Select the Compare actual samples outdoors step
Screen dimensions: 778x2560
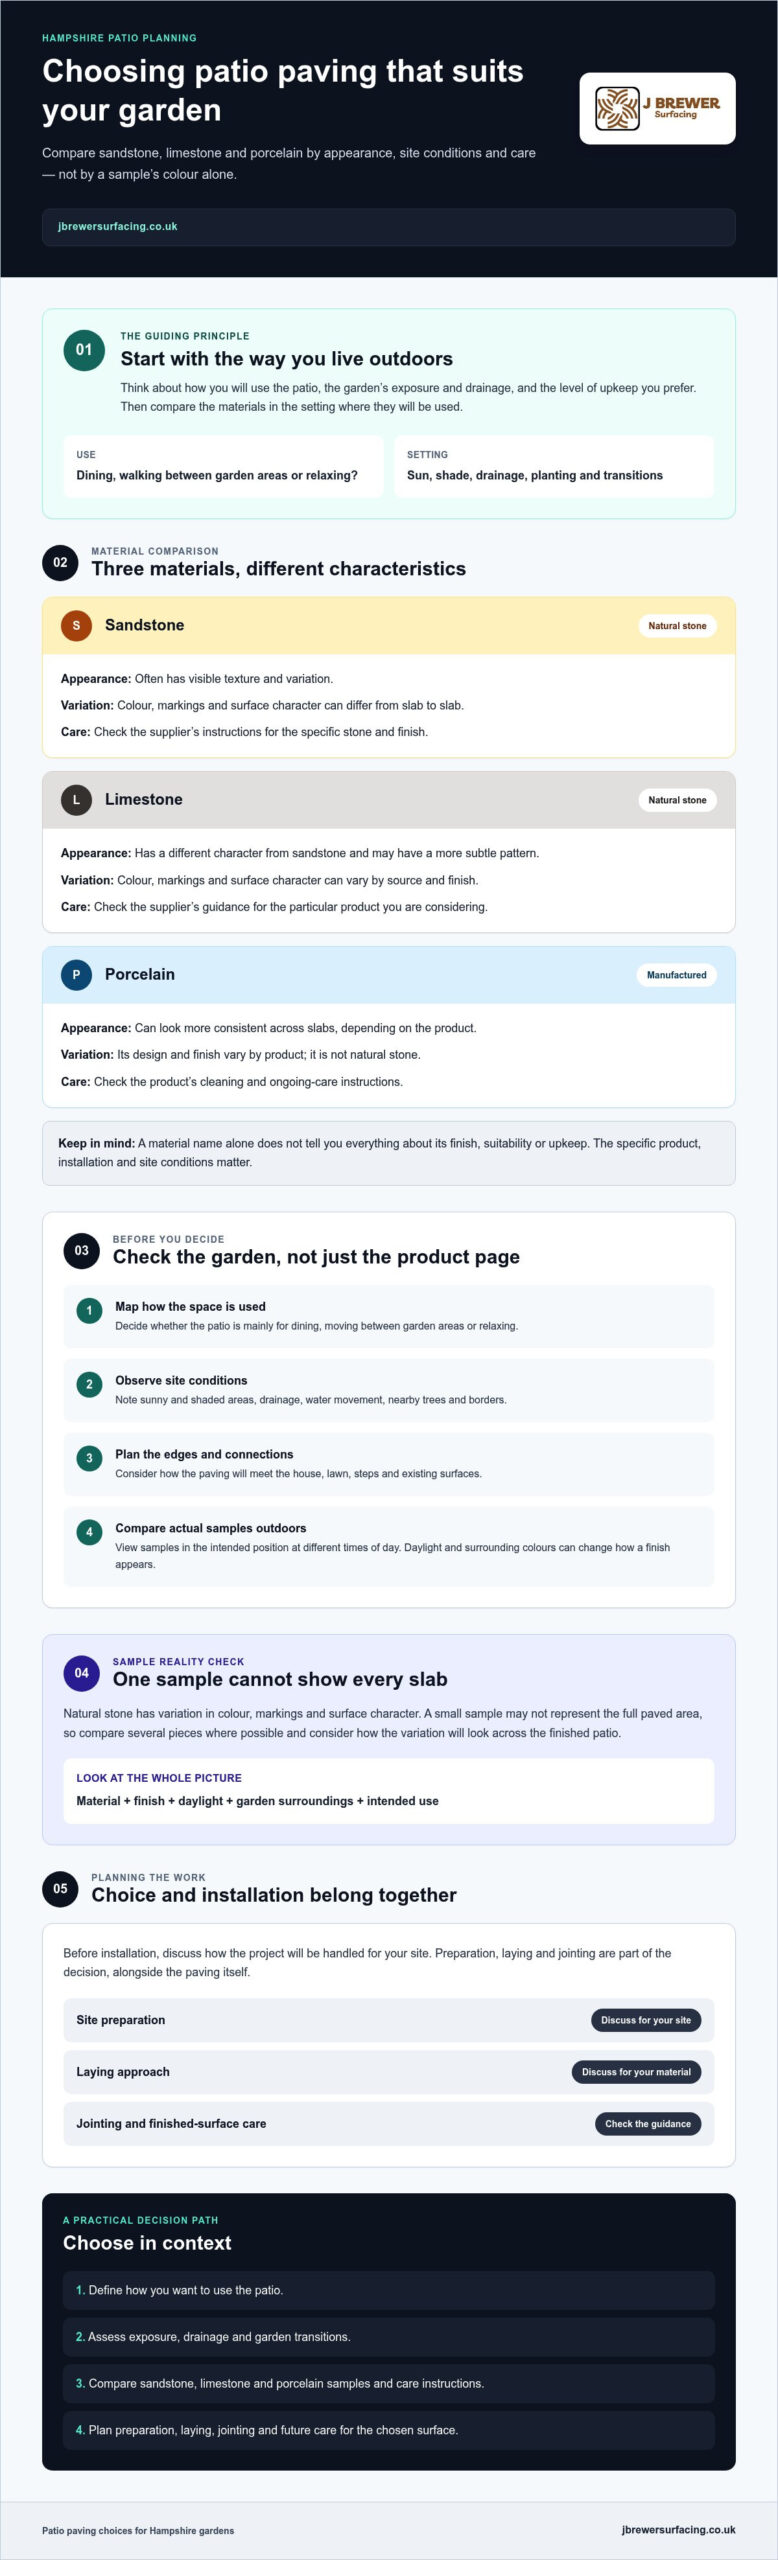[x=389, y=1546]
